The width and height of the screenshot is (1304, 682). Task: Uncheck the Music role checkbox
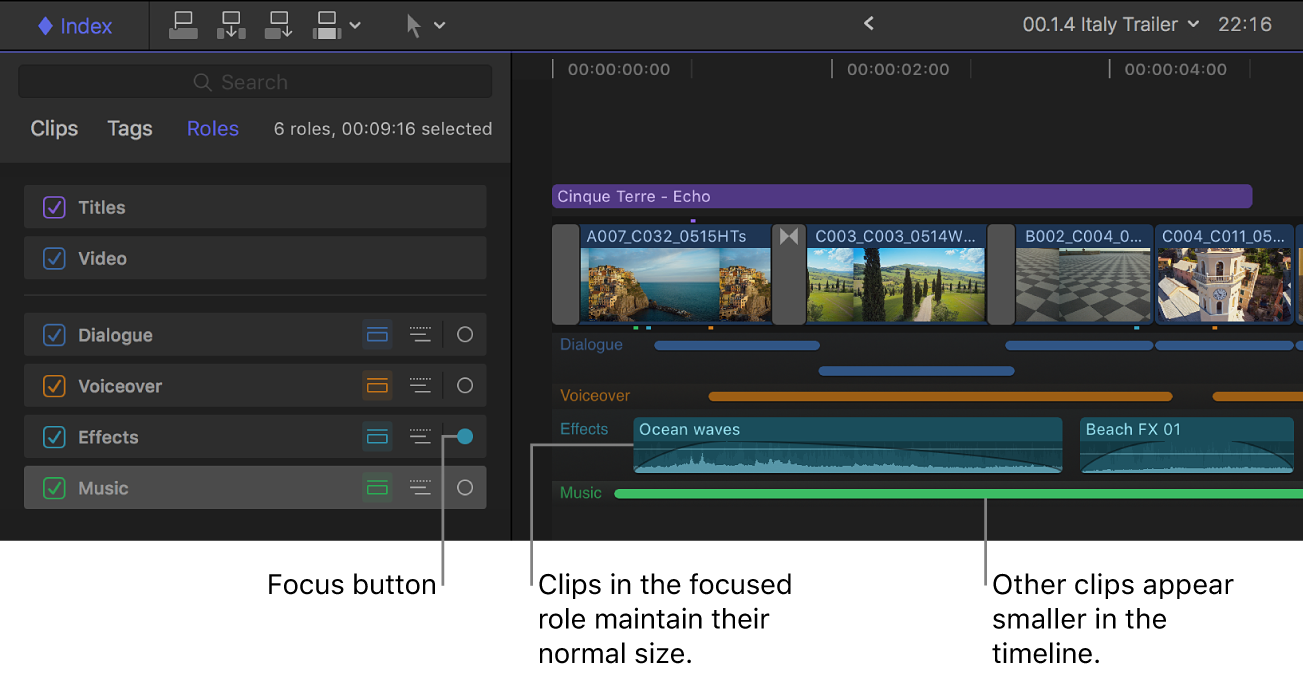(53, 487)
